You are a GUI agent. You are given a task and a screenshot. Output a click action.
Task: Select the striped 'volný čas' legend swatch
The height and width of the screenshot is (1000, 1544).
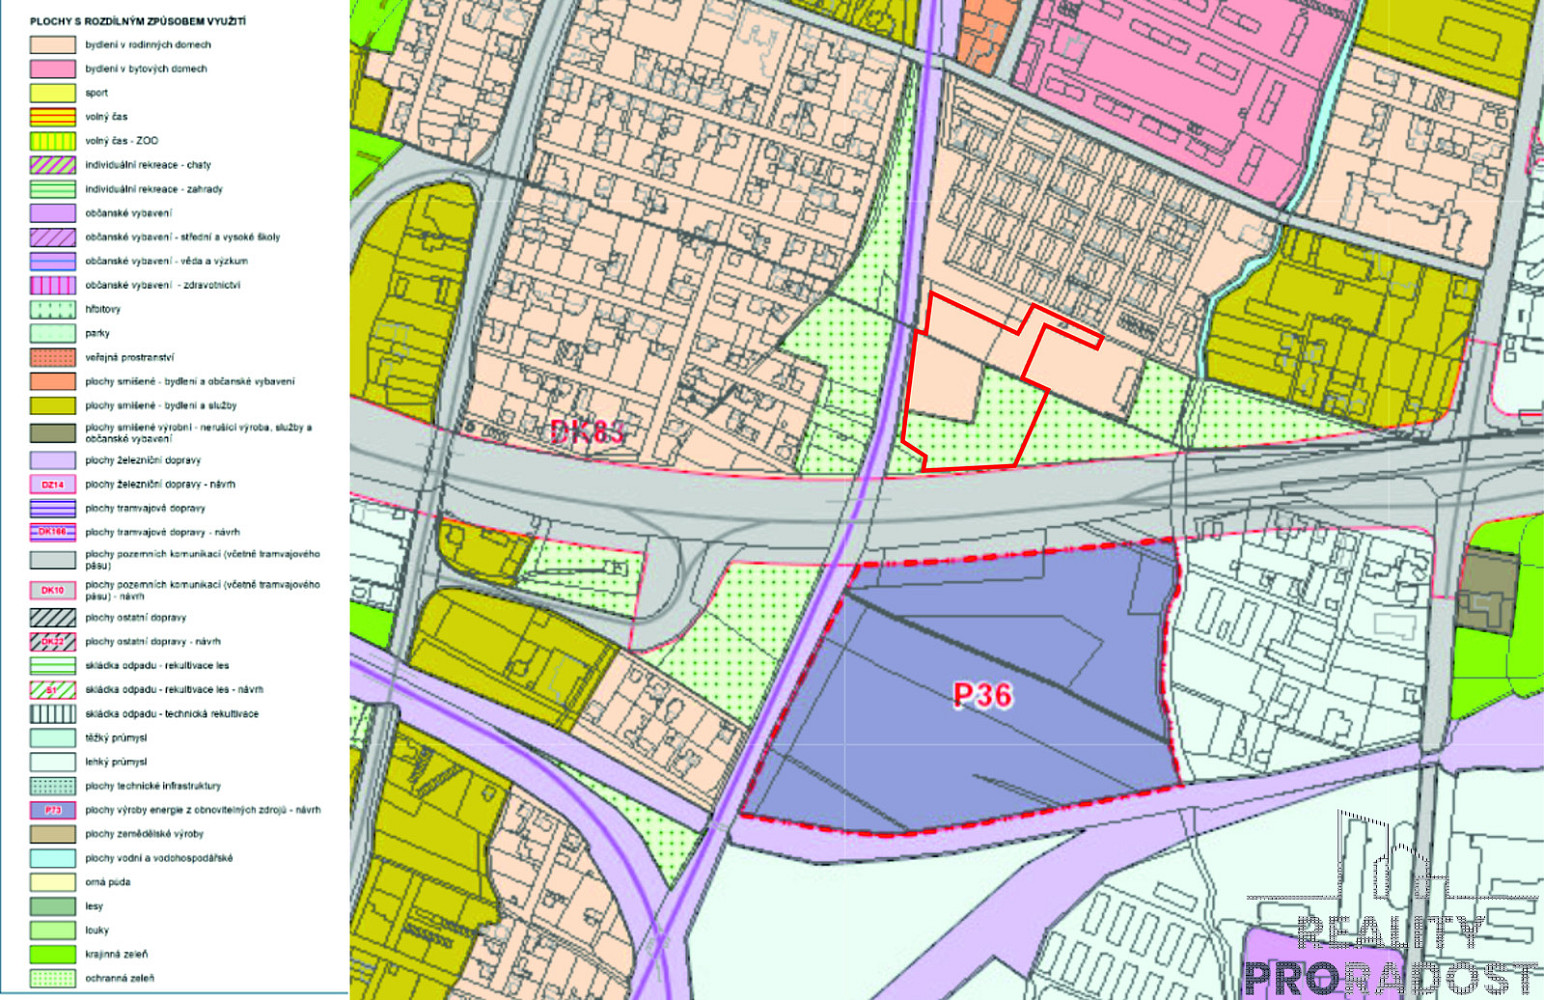point(52,117)
